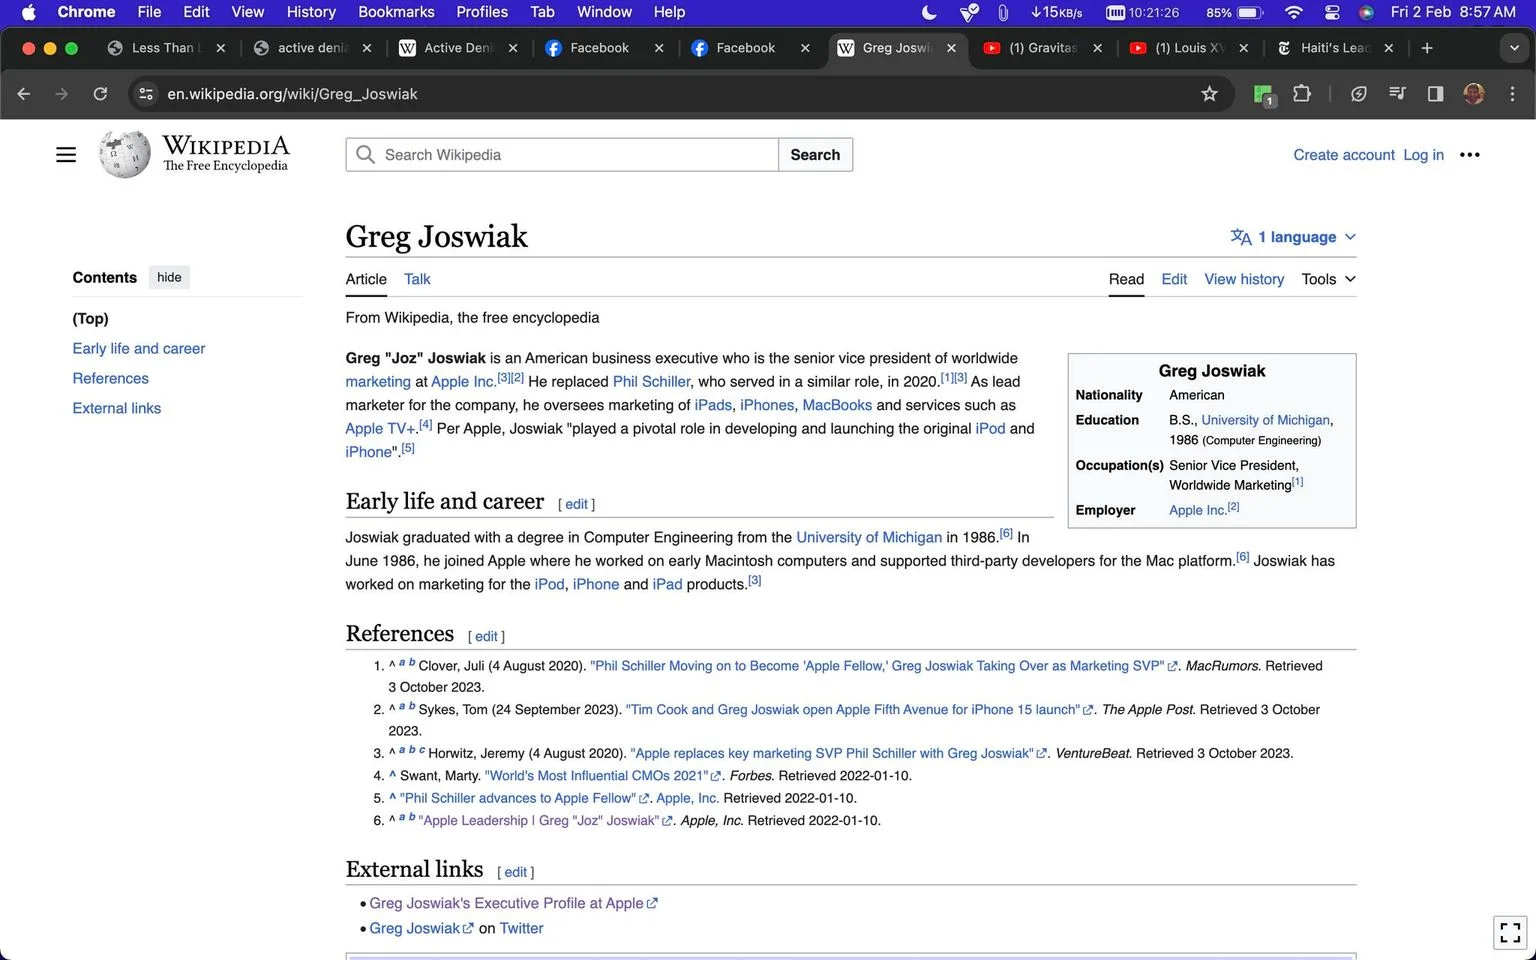The image size is (1536, 960).
Task: Expand the 1 language dropdown
Action: coord(1293,237)
